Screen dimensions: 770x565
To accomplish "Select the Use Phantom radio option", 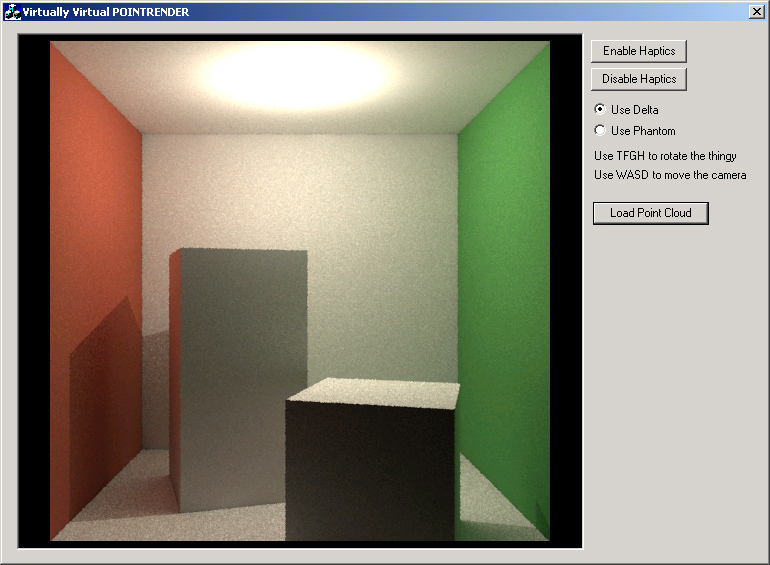I will 600,131.
